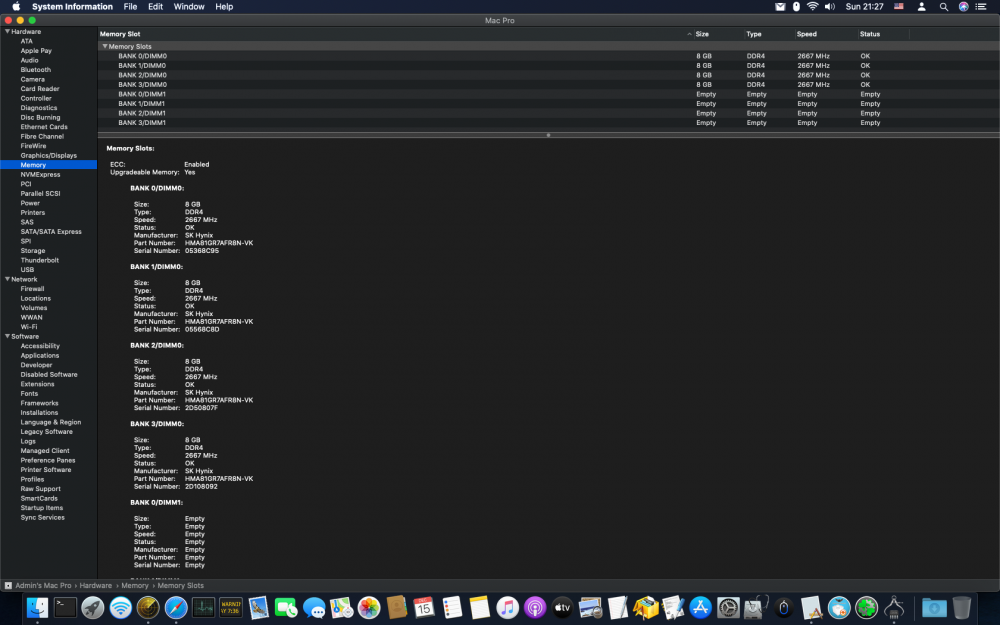Open Spotlight search in menu bar
The image size is (1000, 625).
[x=943, y=6]
